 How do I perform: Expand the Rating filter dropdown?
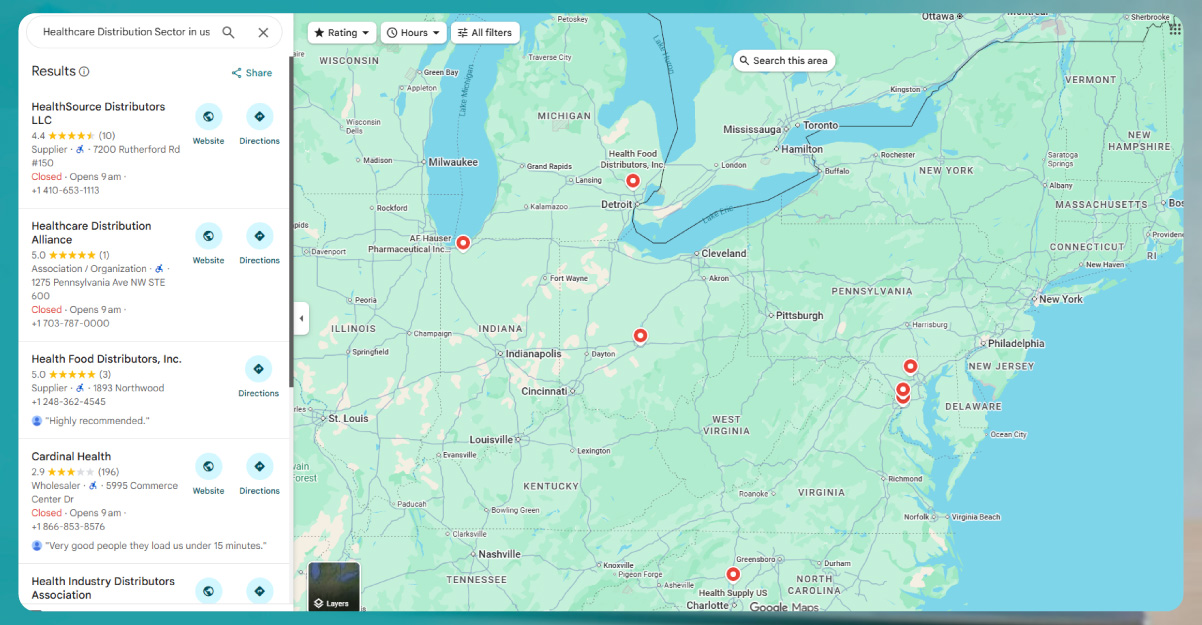342,33
